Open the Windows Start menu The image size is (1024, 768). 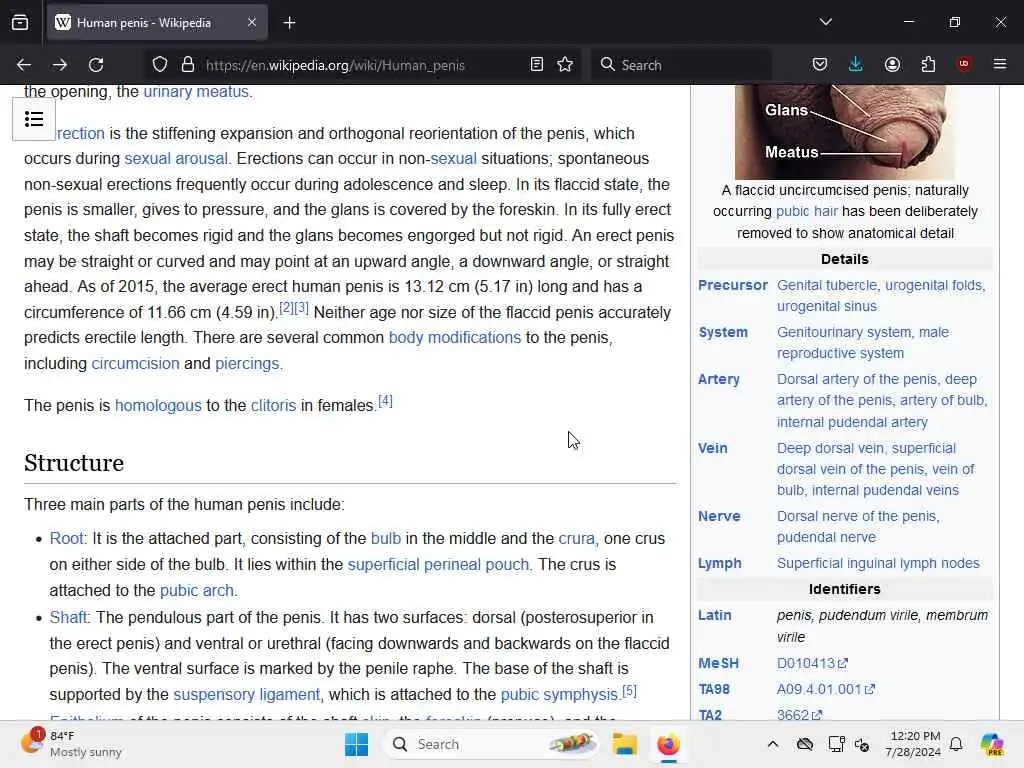click(357, 744)
